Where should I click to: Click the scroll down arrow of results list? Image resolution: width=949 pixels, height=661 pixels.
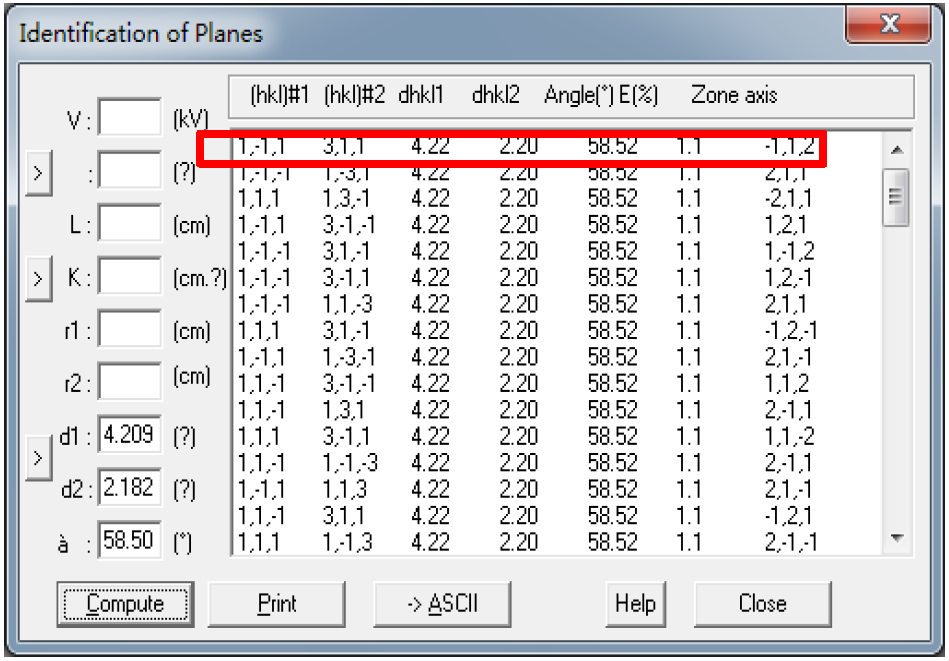click(x=897, y=538)
